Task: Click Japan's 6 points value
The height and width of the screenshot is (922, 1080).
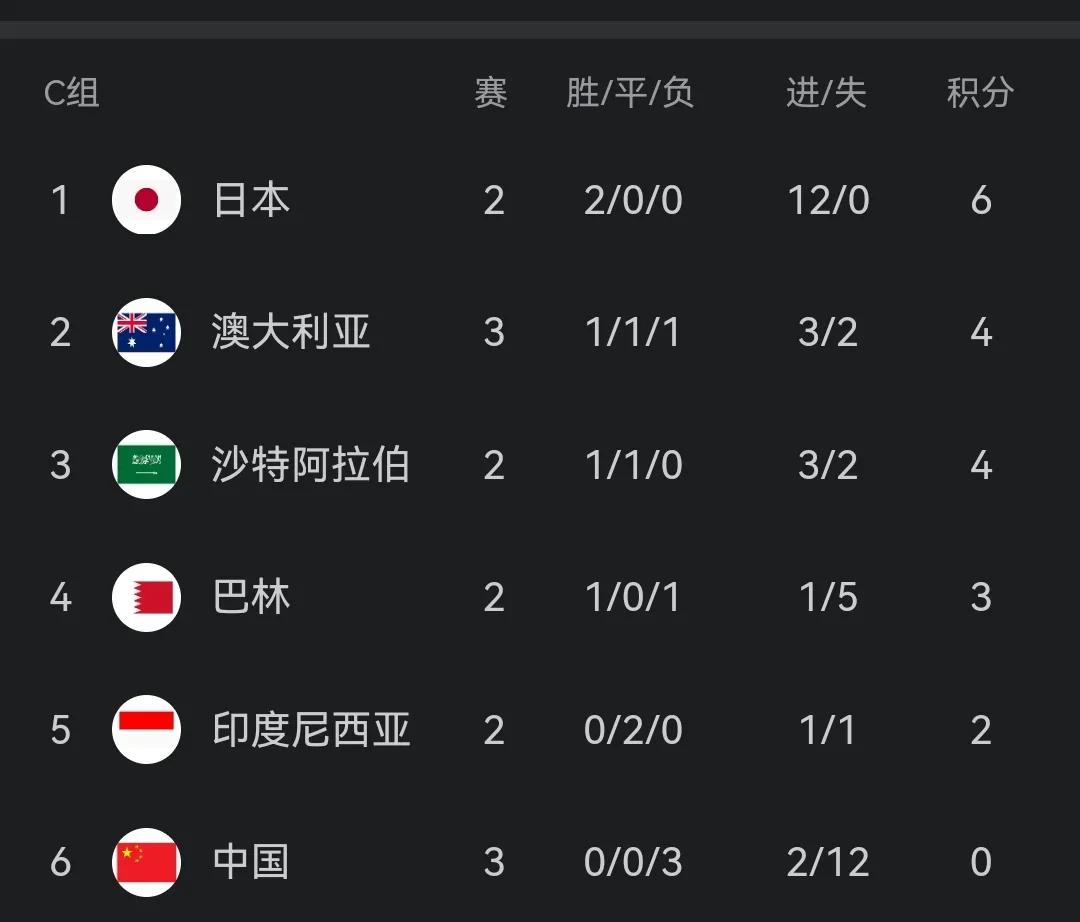Action: pos(981,200)
